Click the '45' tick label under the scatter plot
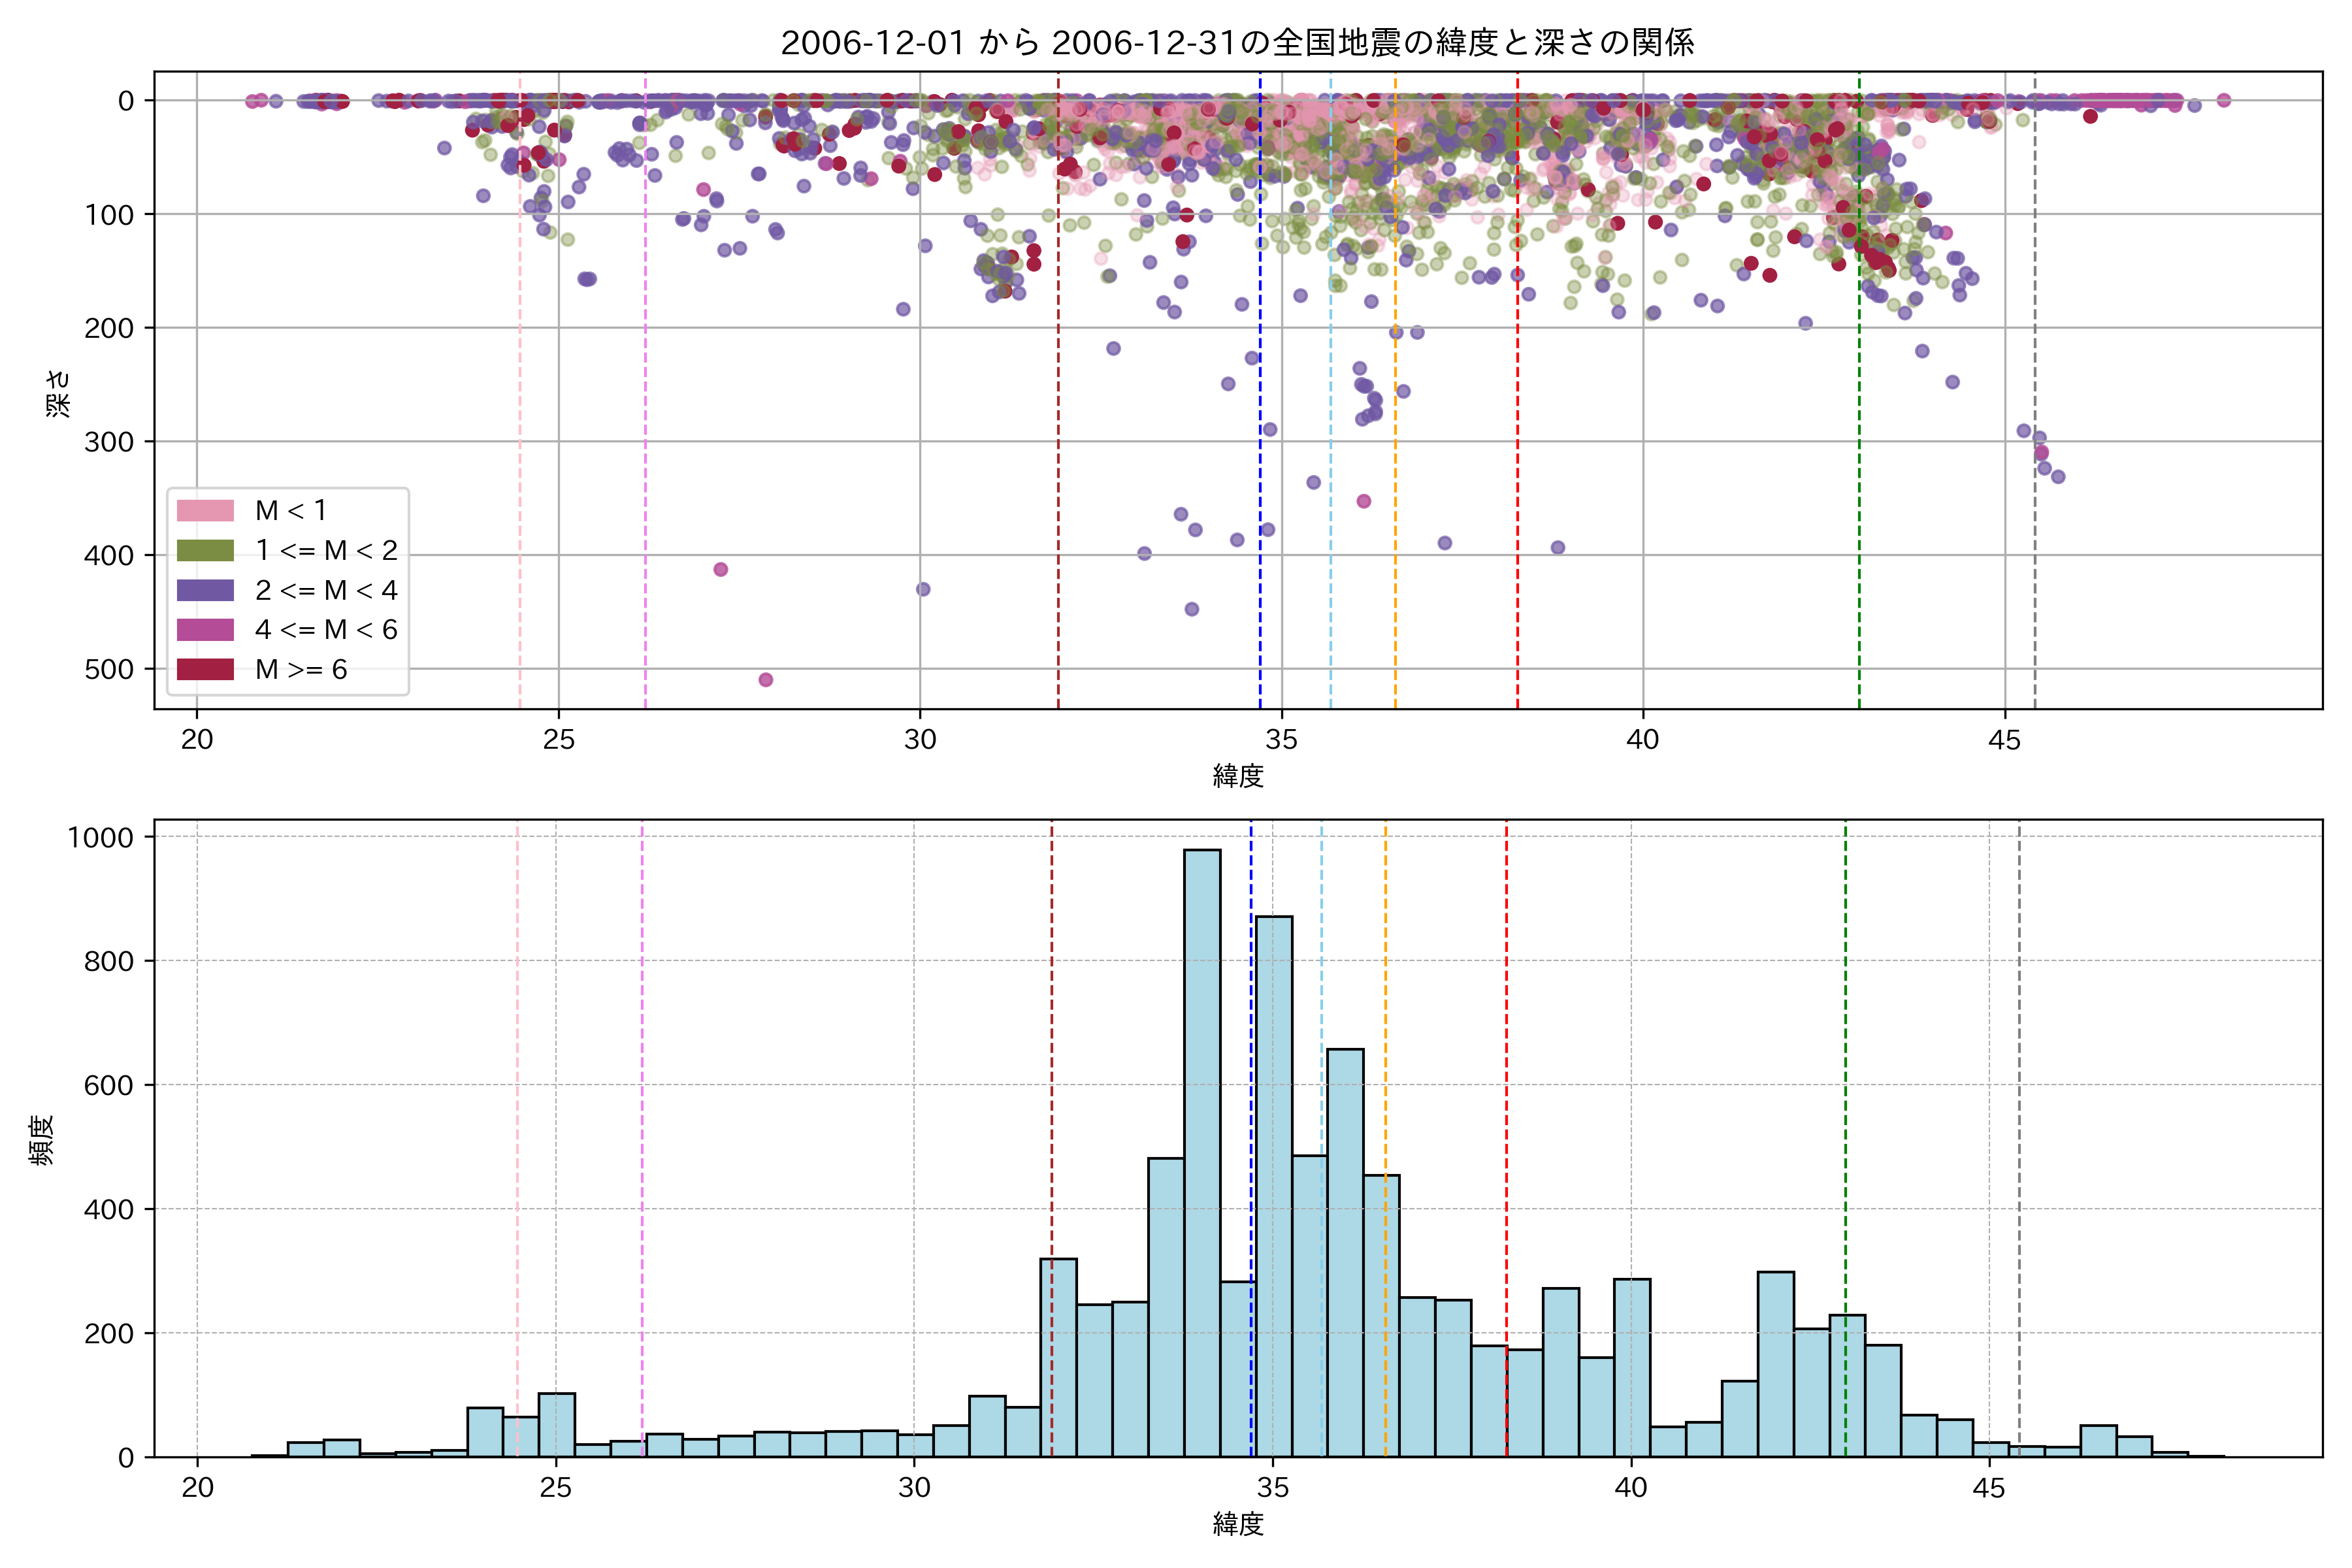2352x1568 pixels. tap(2004, 740)
